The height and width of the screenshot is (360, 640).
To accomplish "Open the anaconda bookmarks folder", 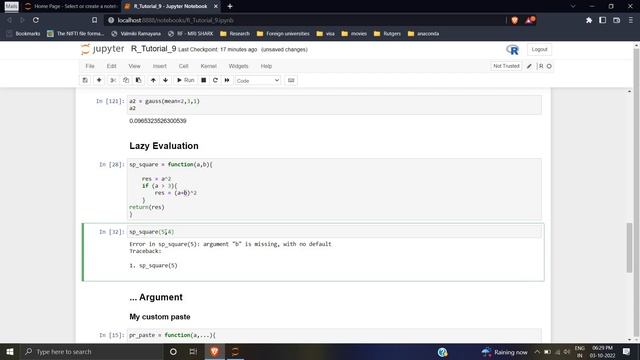I will click(x=423, y=34).
